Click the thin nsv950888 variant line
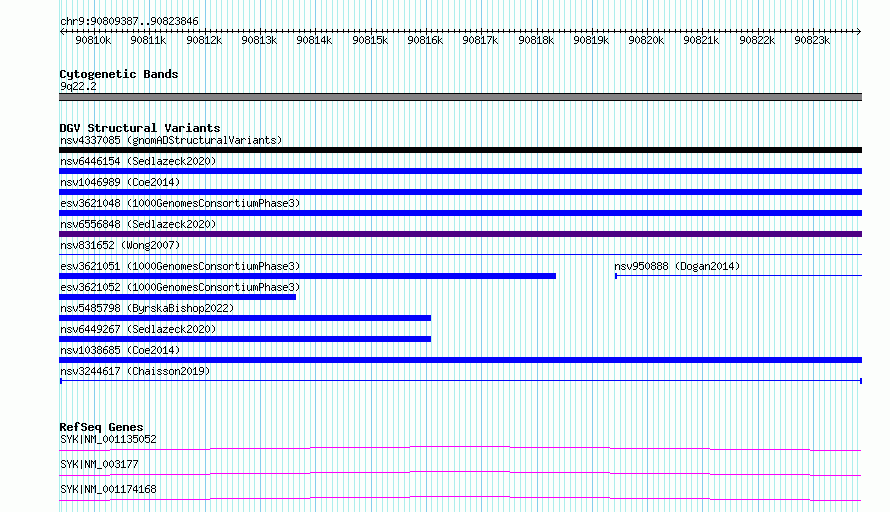 pyautogui.click(x=738, y=276)
